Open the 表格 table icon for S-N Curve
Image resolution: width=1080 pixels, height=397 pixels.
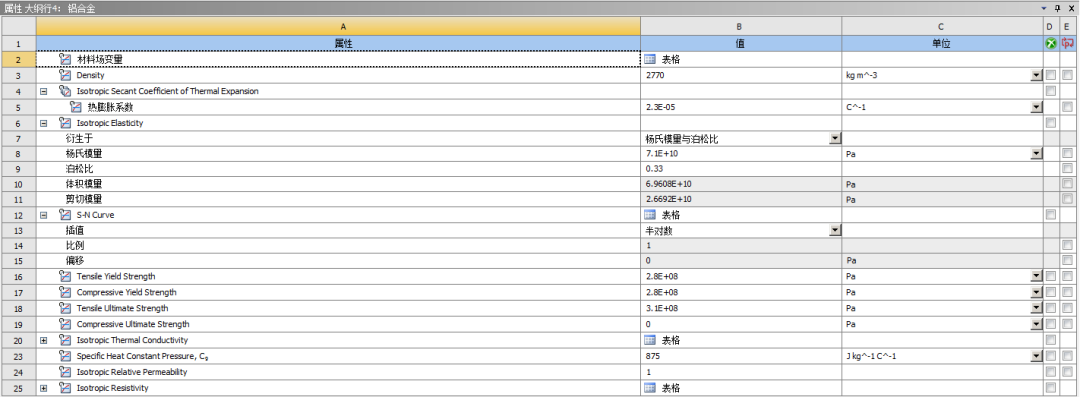[650, 214]
